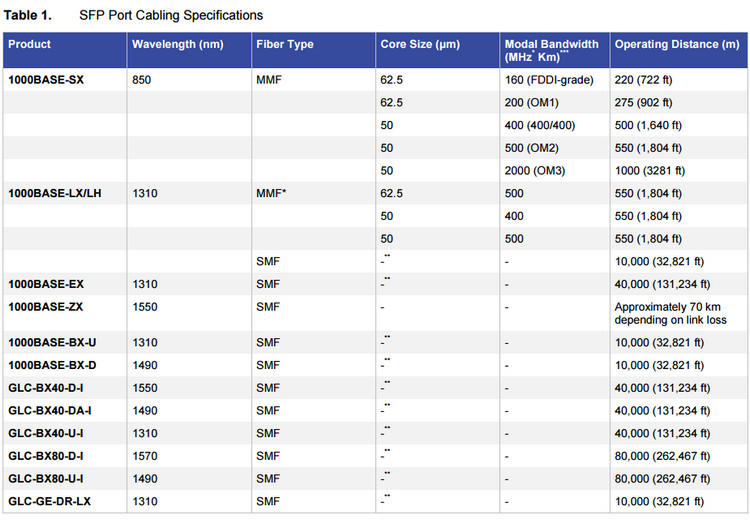Image resolution: width=750 pixels, height=524 pixels.
Task: Select the Operating Distance (m) header
Action: [x=677, y=44]
